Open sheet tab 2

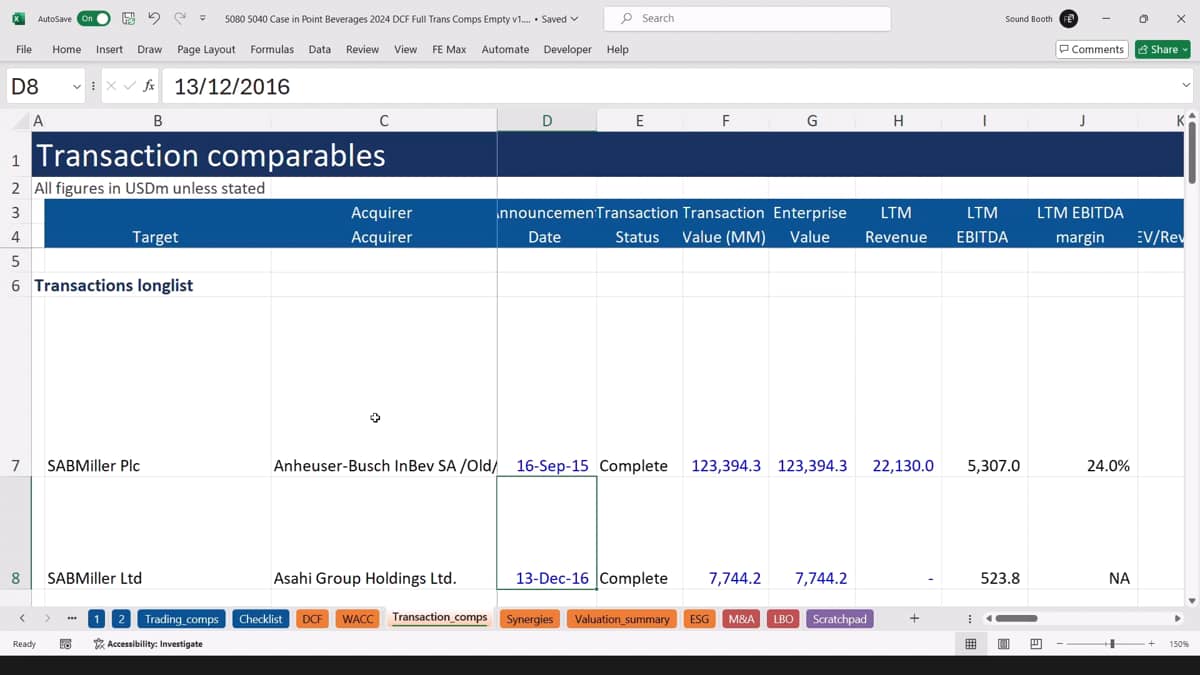point(122,619)
